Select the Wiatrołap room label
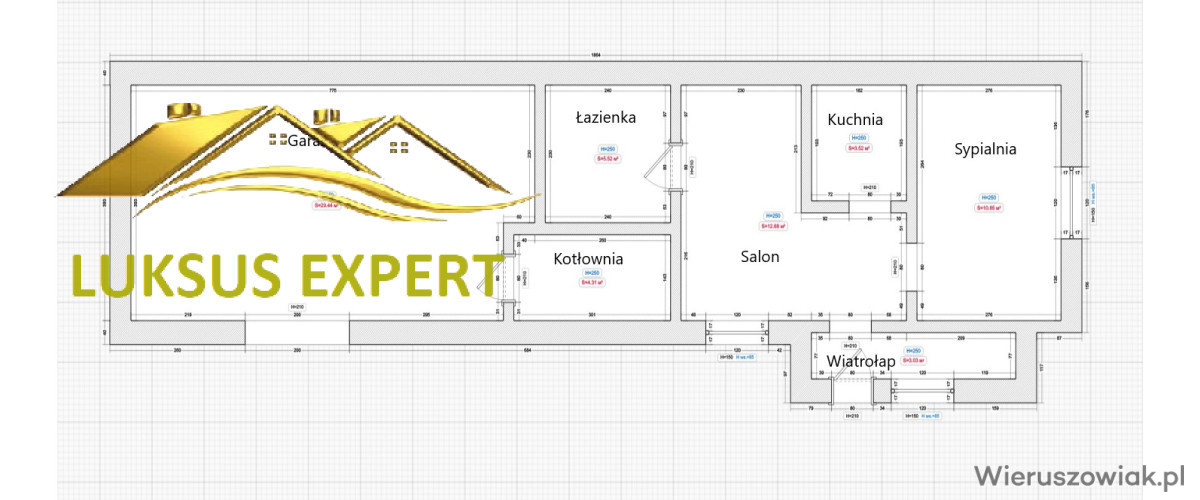This screenshot has width=1200, height=500. (860, 360)
